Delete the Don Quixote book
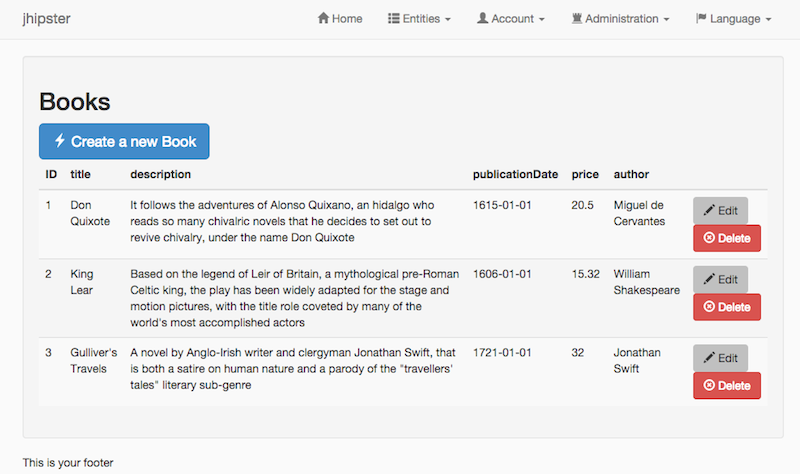 tap(727, 238)
